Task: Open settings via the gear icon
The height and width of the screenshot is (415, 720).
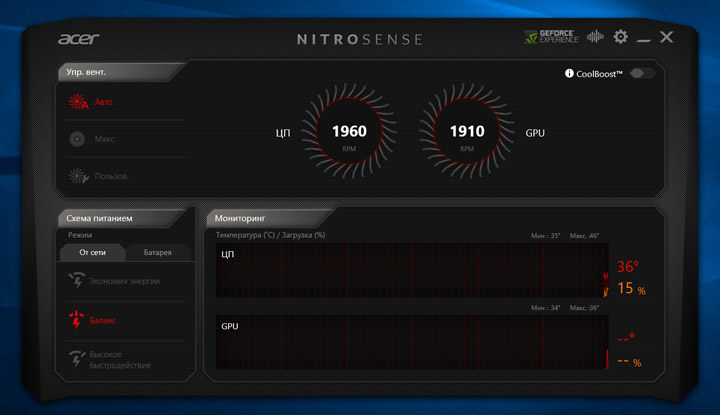Action: coord(621,37)
